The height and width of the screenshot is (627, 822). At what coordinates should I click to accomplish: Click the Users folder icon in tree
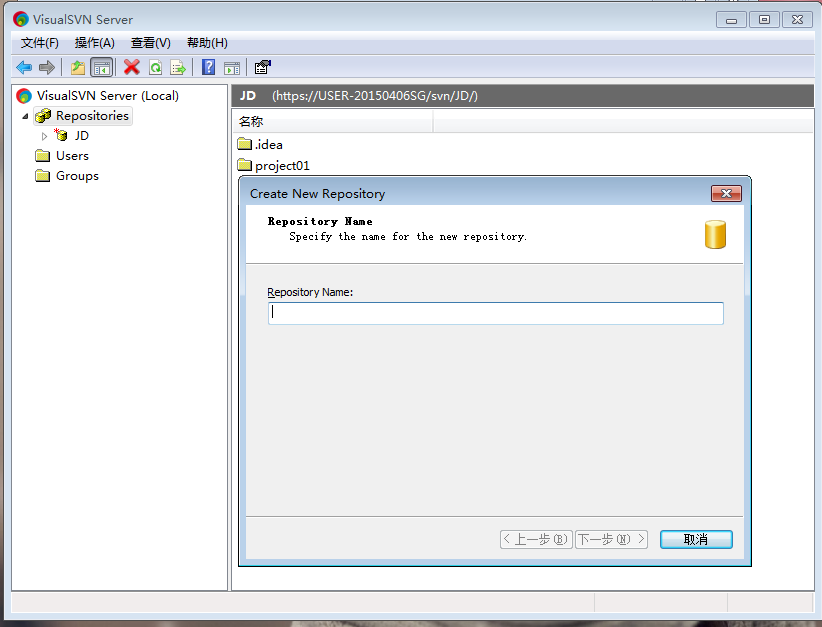pyautogui.click(x=42, y=156)
